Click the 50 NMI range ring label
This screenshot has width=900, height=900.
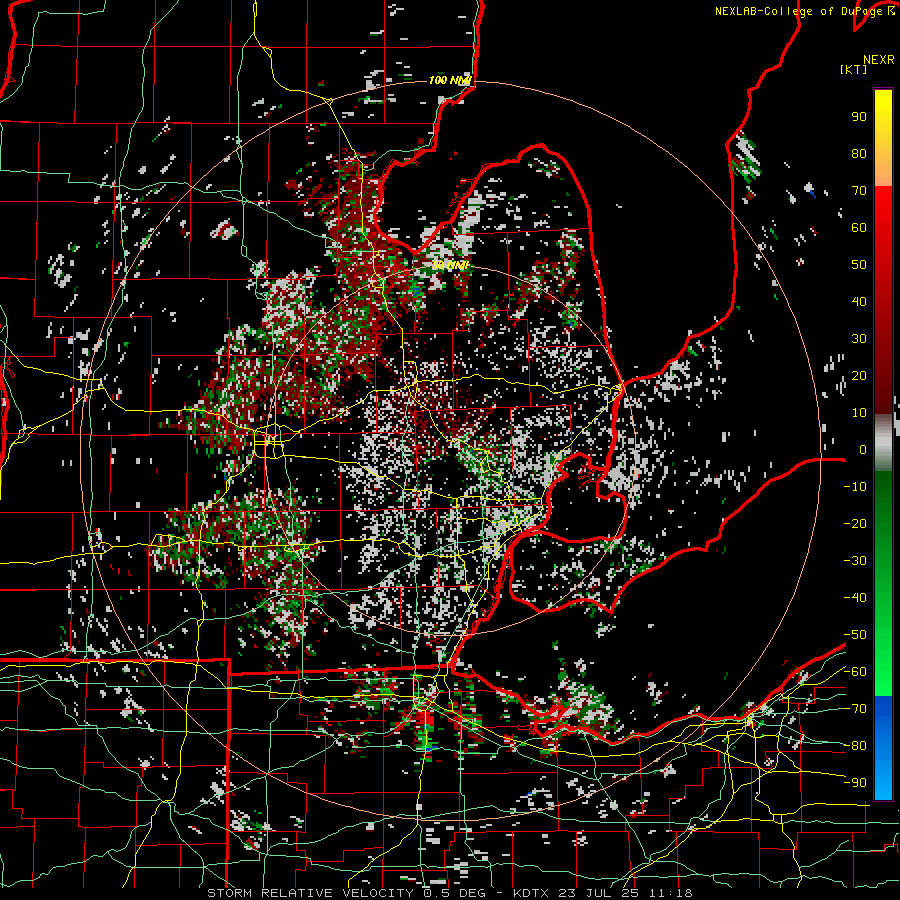451,265
